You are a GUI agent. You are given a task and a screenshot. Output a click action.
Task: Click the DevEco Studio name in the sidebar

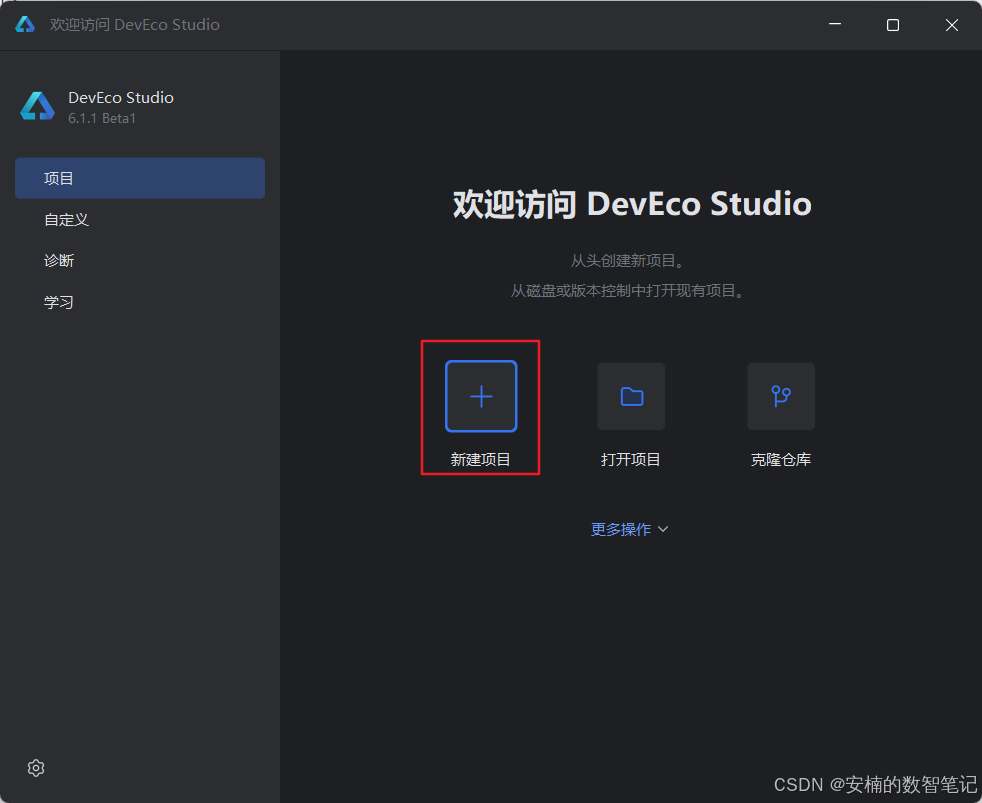click(121, 98)
